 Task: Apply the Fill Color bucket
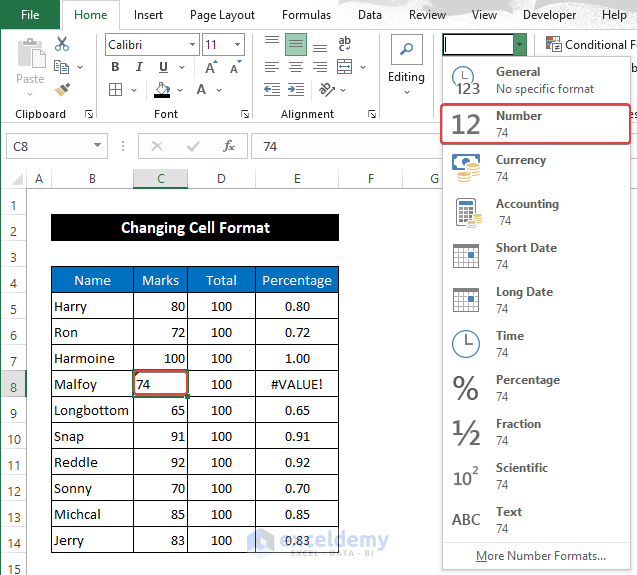pyautogui.click(x=162, y=90)
